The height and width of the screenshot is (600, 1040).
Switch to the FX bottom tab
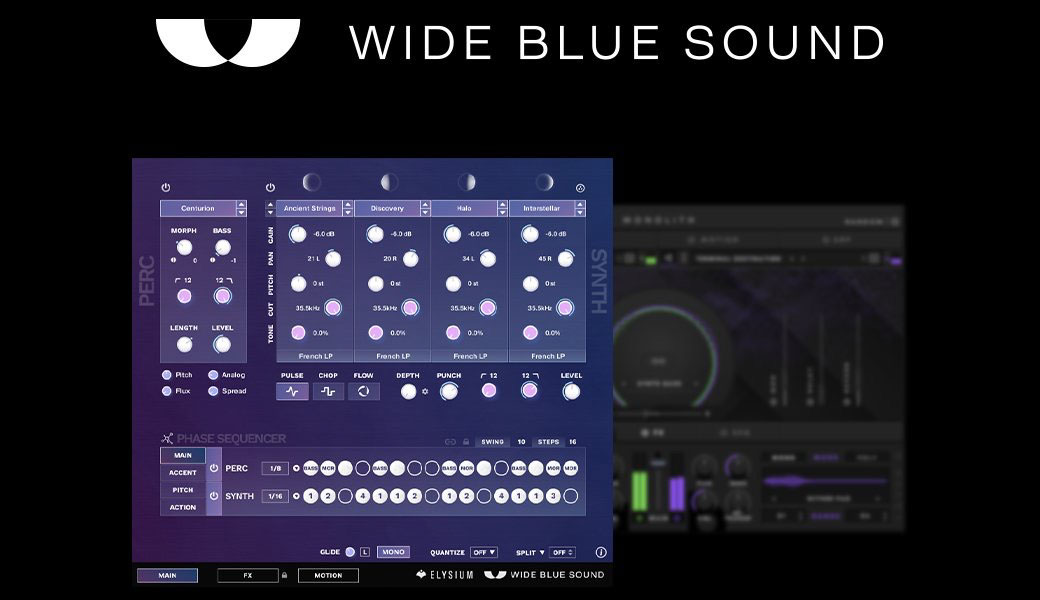coord(247,575)
